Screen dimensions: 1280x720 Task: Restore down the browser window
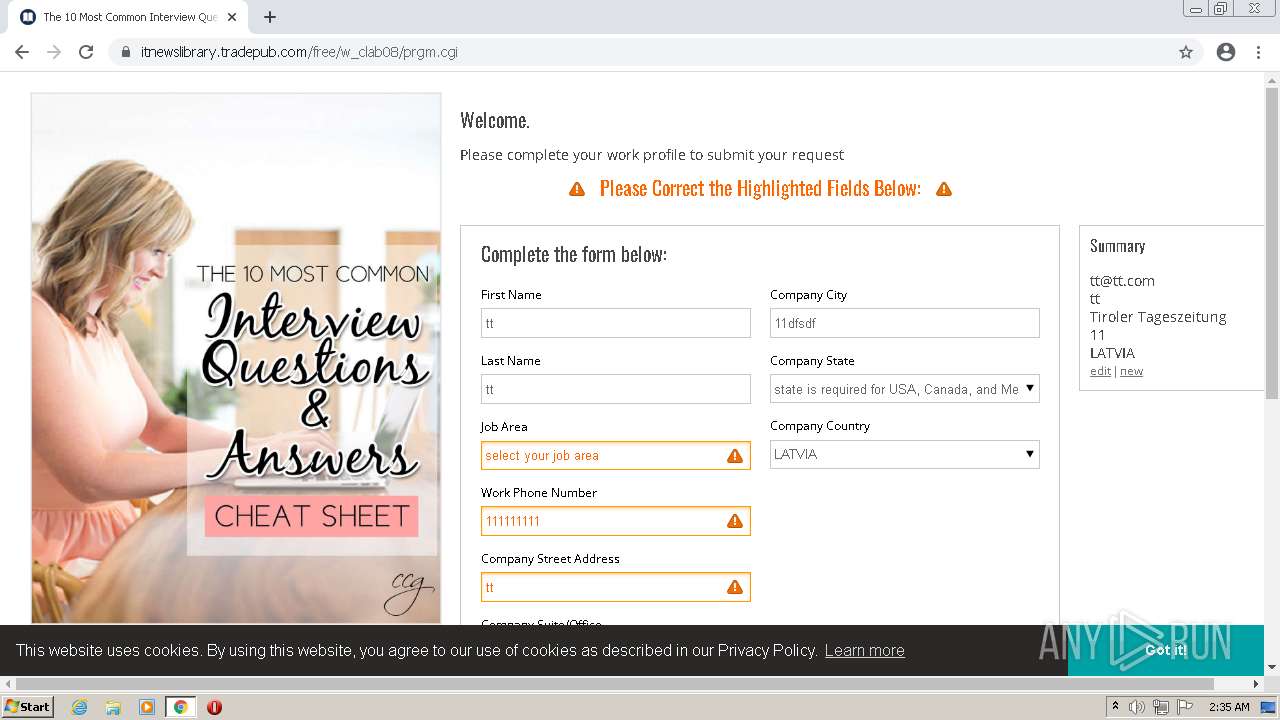pos(1221,9)
